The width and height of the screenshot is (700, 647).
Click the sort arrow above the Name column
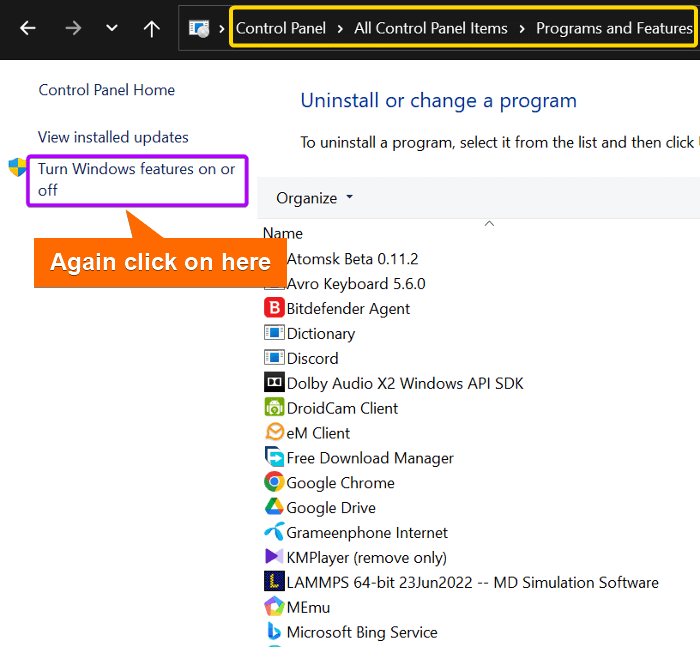tap(489, 223)
